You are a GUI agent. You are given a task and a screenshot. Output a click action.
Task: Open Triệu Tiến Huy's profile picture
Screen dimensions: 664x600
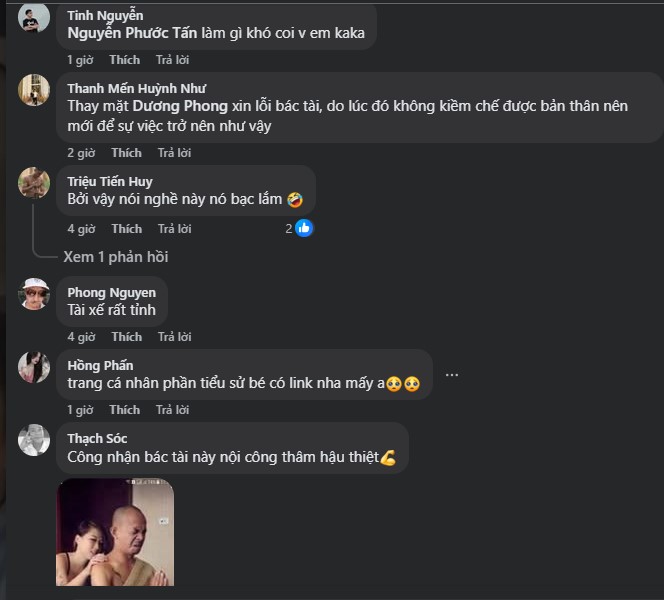pos(34,182)
